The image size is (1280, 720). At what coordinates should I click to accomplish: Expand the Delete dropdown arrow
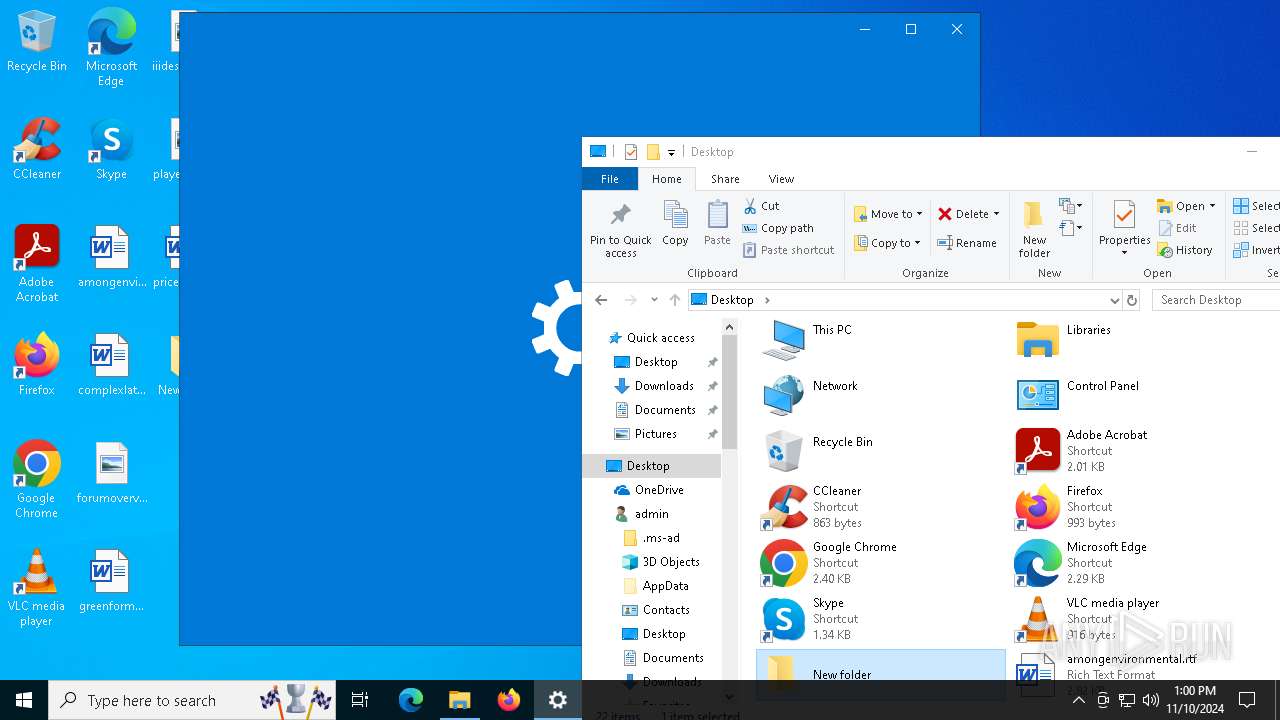tap(997, 214)
